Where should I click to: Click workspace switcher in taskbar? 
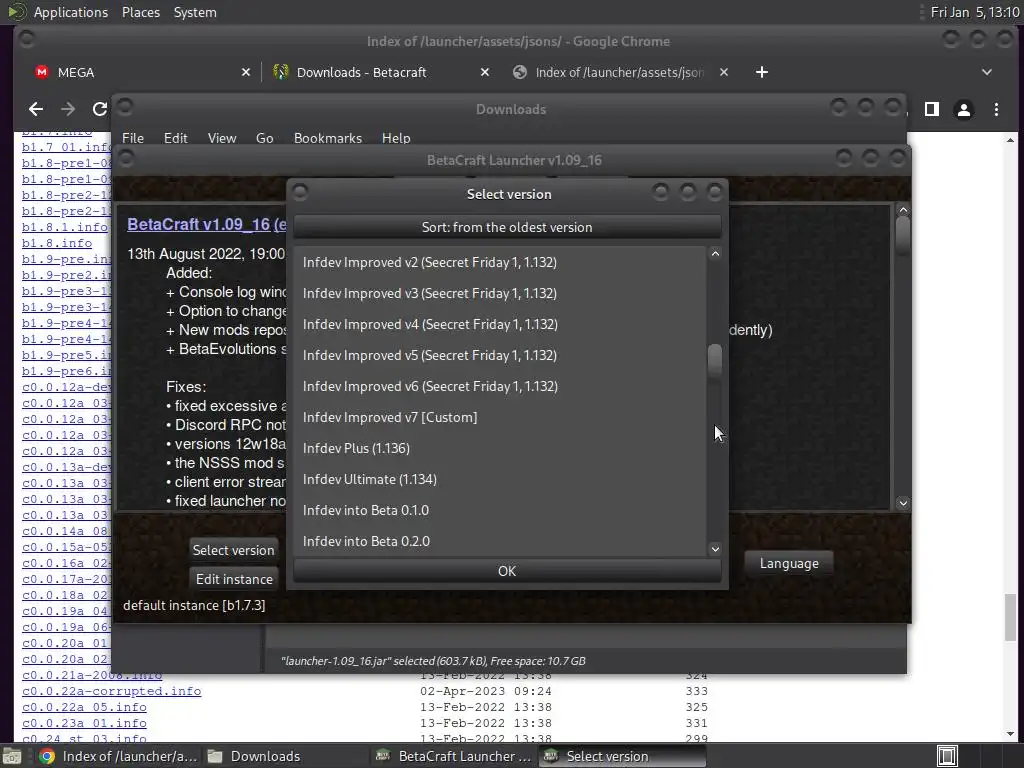pos(947,756)
